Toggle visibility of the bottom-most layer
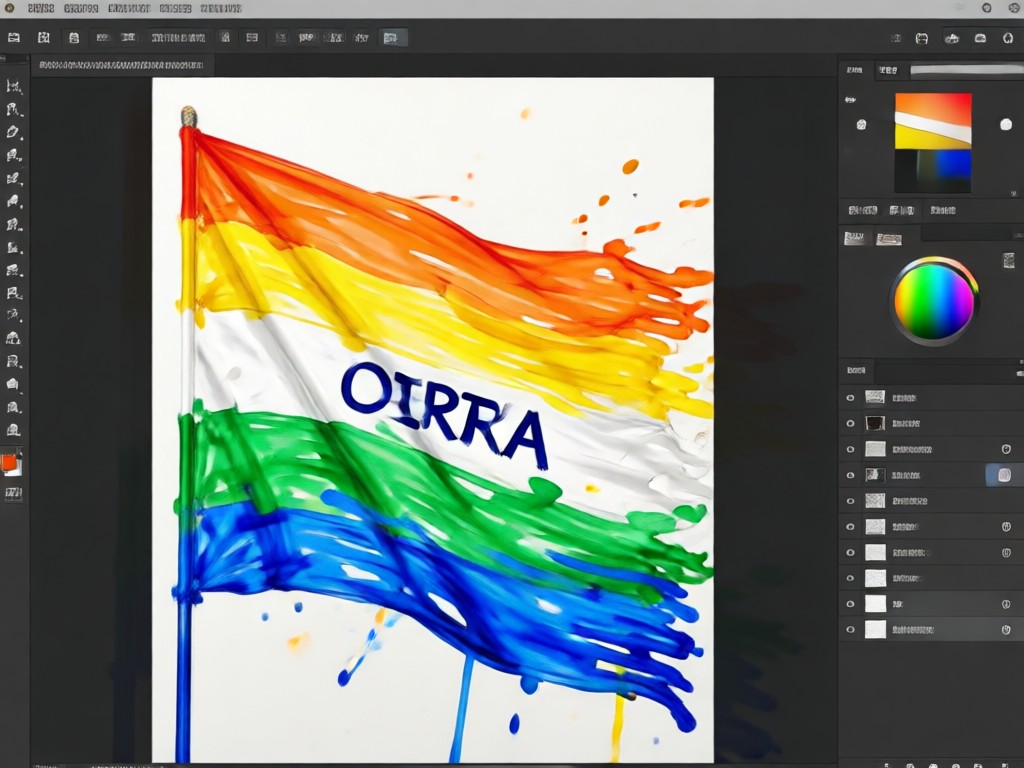 [x=850, y=630]
